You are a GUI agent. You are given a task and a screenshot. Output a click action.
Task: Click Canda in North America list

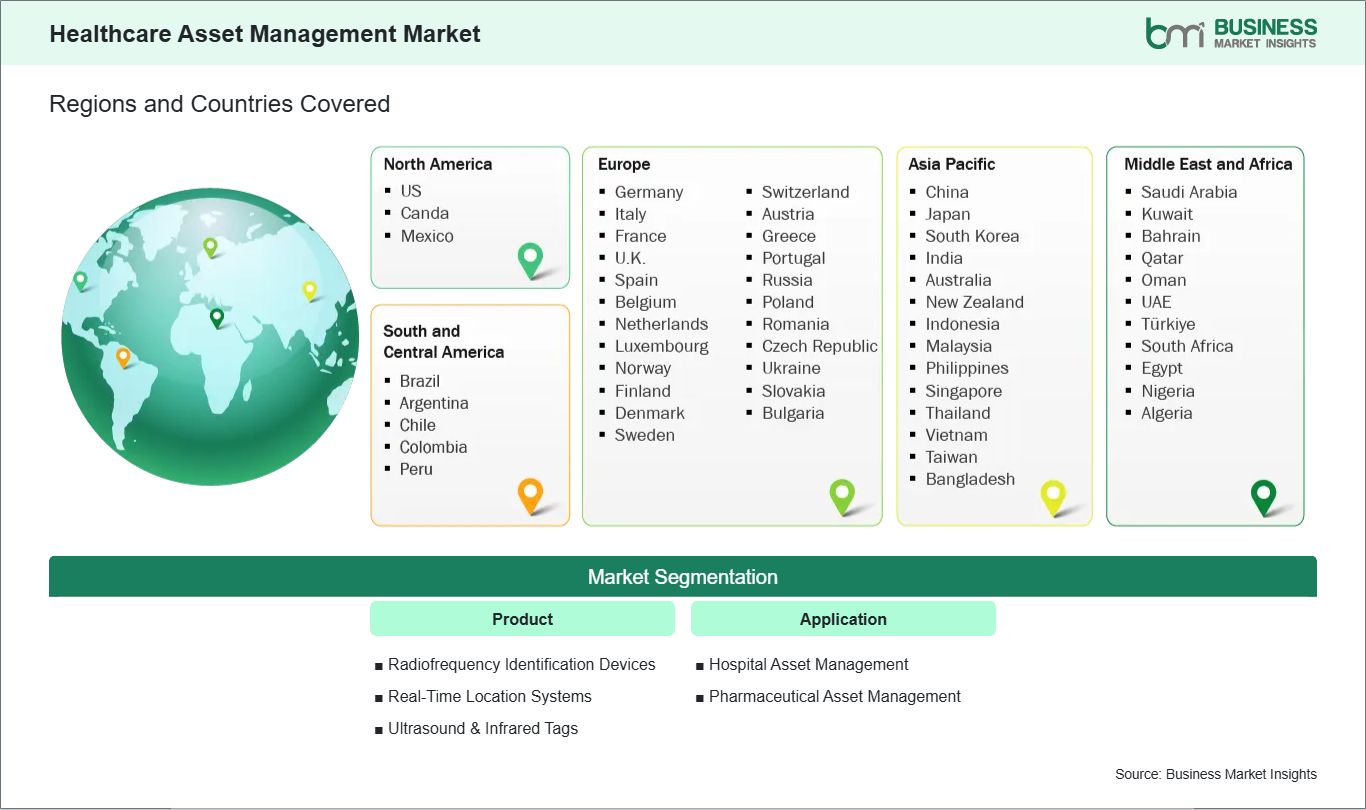[x=425, y=213]
